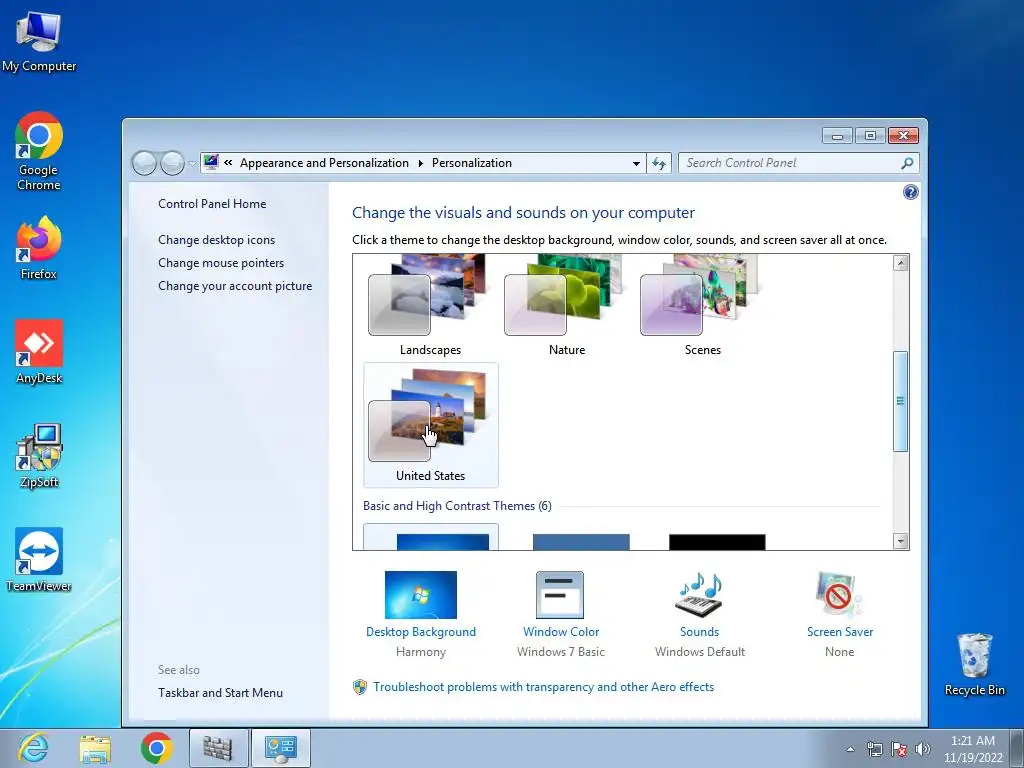Open Desktop Background icon
The image size is (1024, 768).
[x=421, y=595]
